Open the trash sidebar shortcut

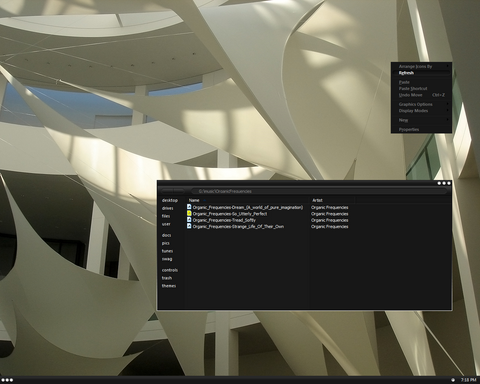pyautogui.click(x=167, y=278)
